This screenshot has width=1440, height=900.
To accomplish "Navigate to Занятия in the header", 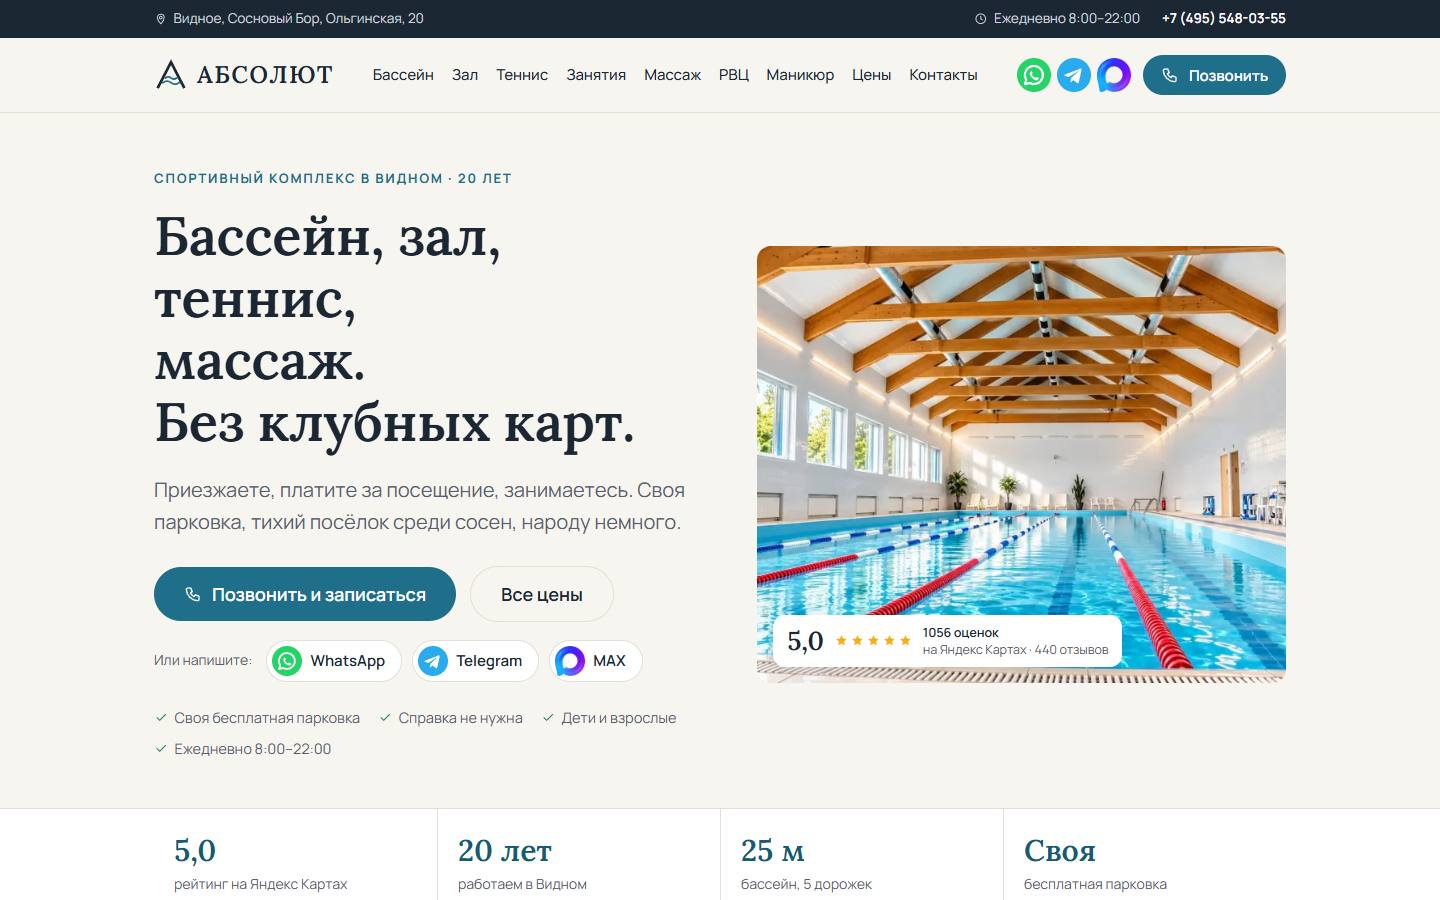I will pyautogui.click(x=596, y=75).
